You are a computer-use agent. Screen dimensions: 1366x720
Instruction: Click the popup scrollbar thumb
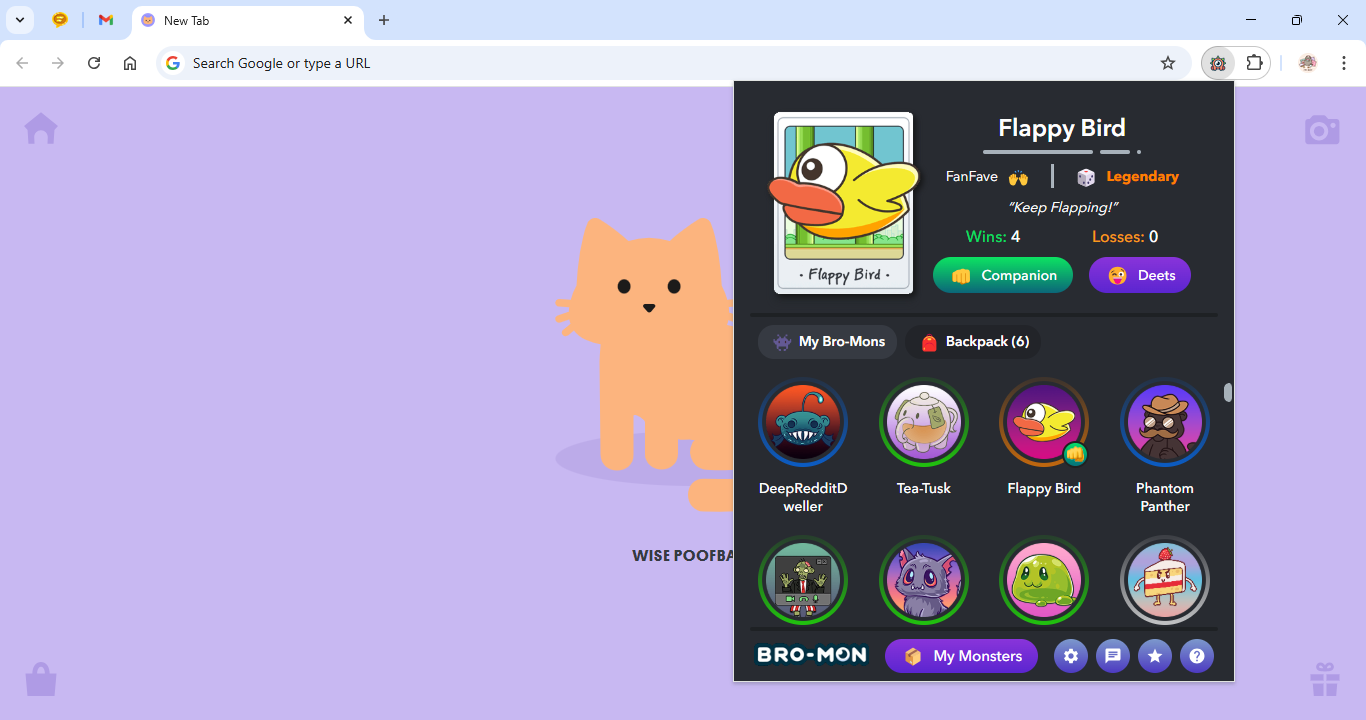(1228, 393)
